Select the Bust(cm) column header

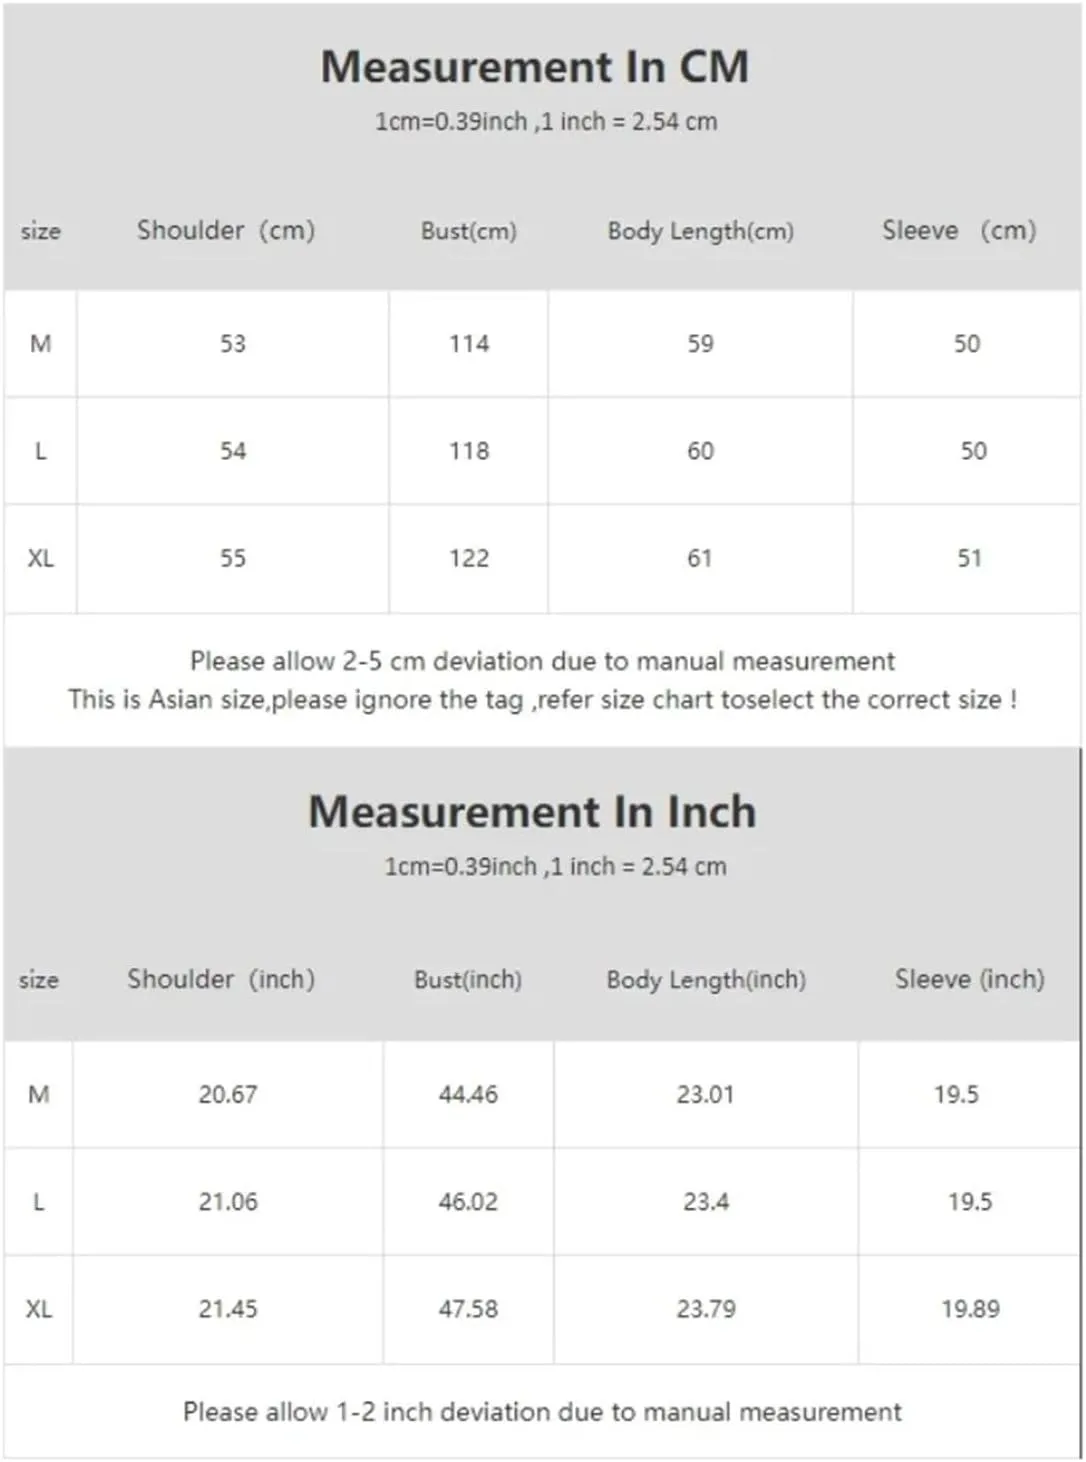[469, 231]
